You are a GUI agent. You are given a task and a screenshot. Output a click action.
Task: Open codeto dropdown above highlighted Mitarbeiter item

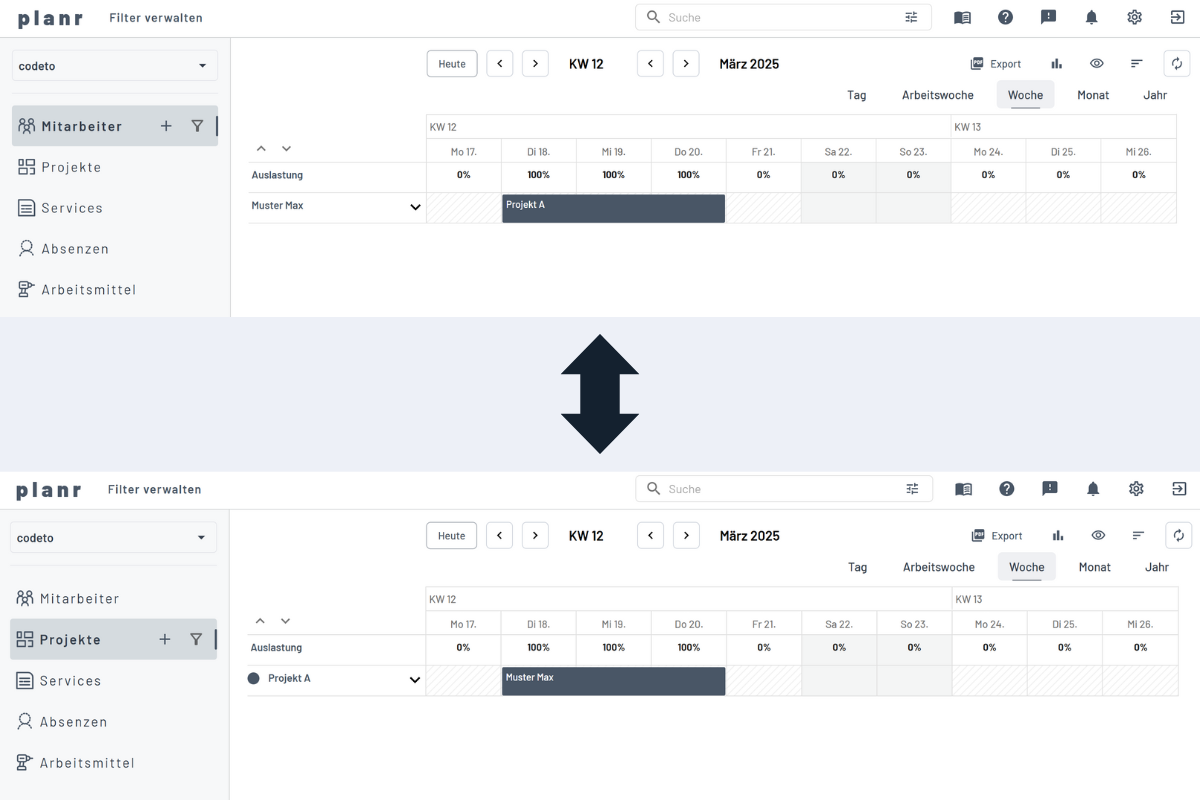coord(115,66)
